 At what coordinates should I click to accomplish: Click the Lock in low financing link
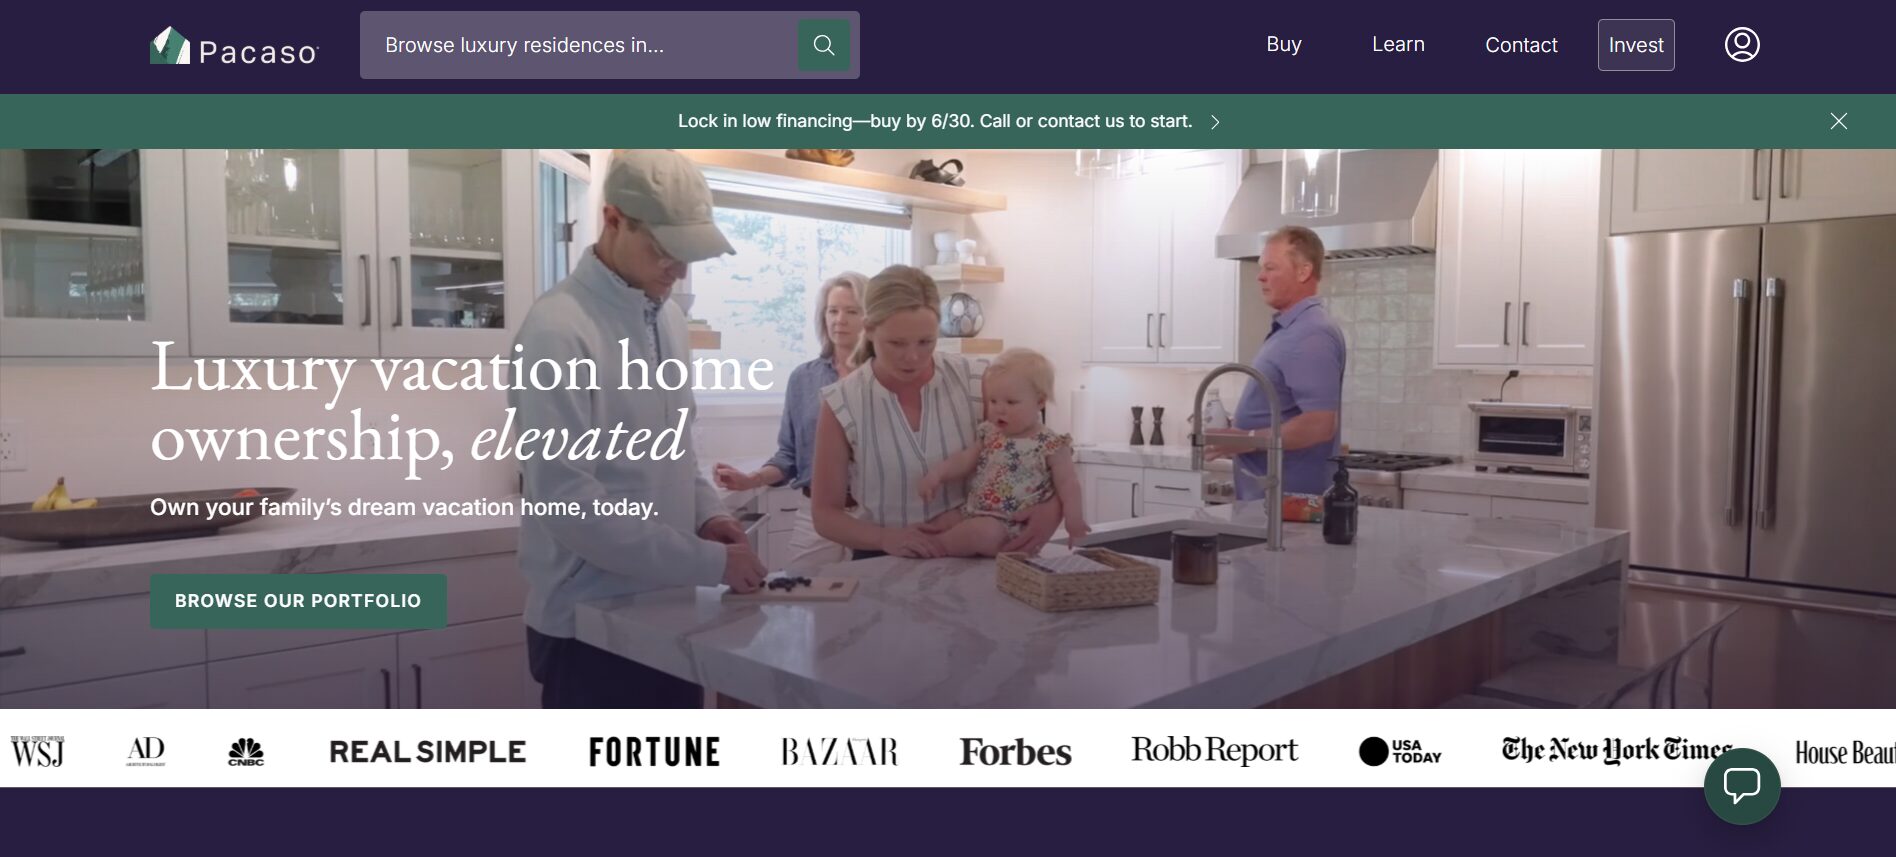(935, 121)
